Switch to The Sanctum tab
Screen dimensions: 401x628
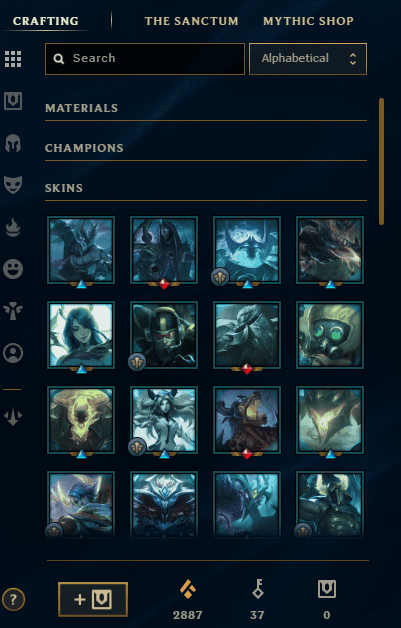(191, 21)
